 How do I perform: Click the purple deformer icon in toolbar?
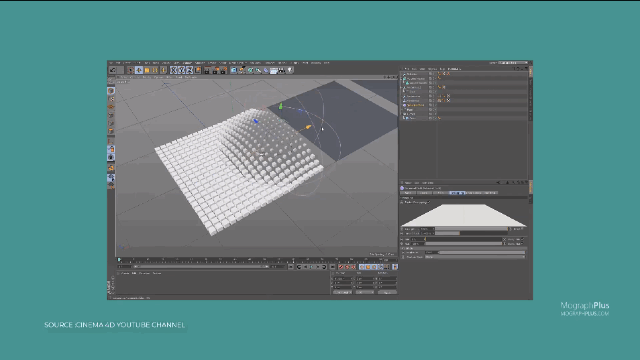pos(266,70)
